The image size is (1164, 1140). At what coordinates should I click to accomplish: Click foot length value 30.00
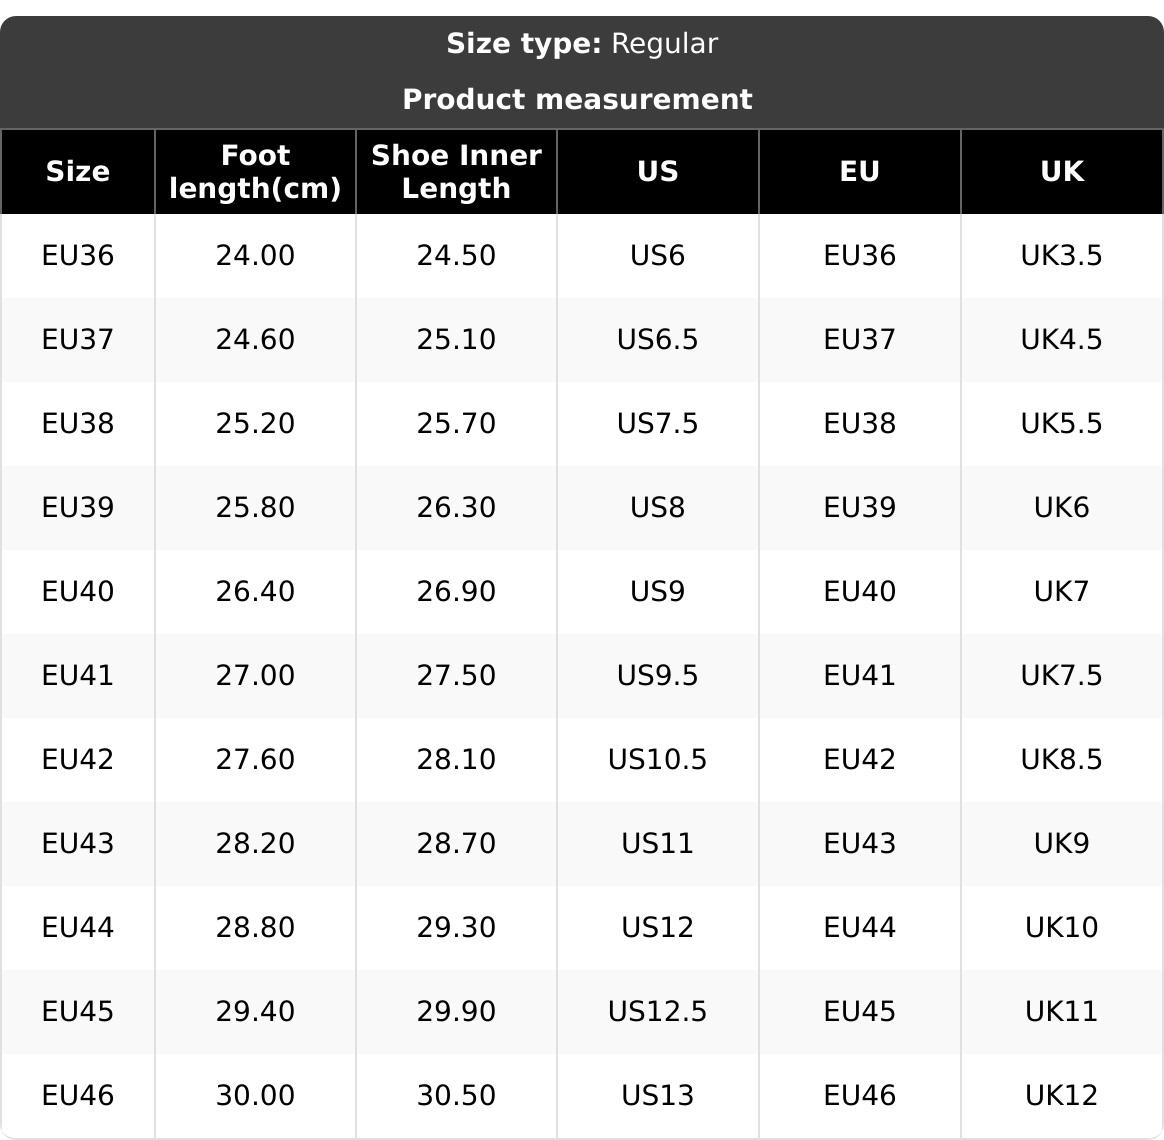255,1096
